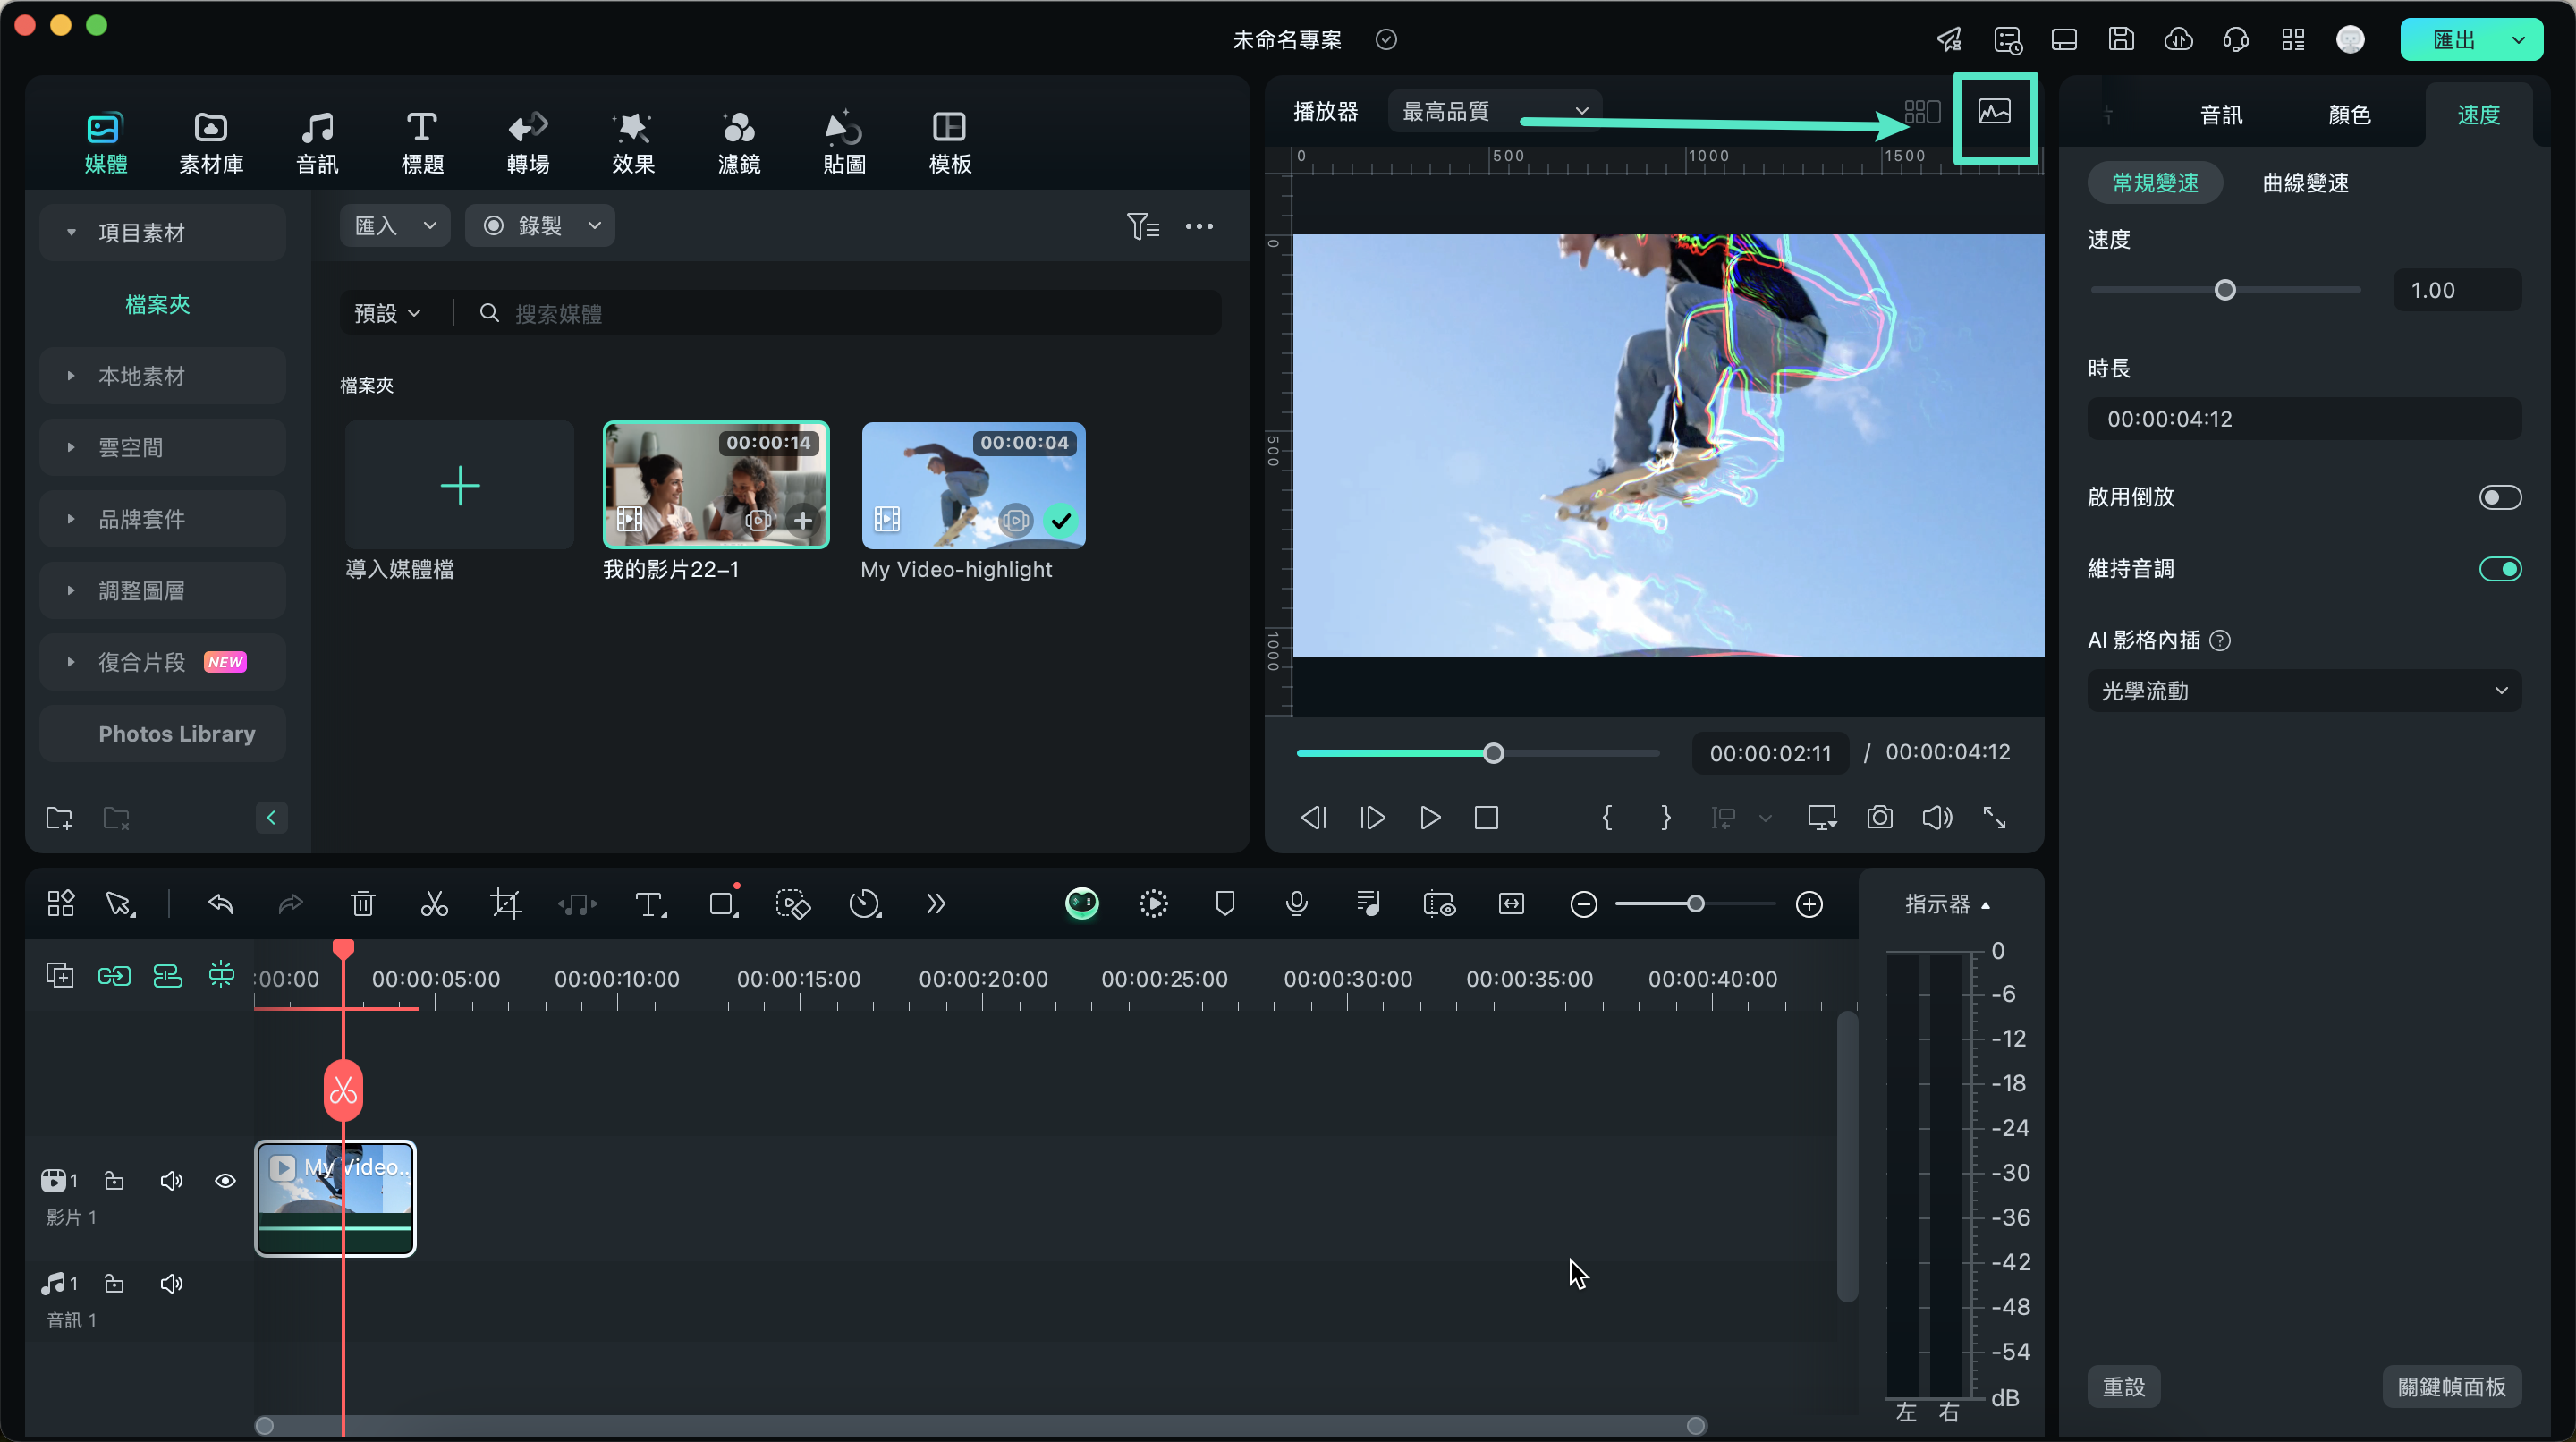Click the save project icon in the title bar

(2121, 40)
